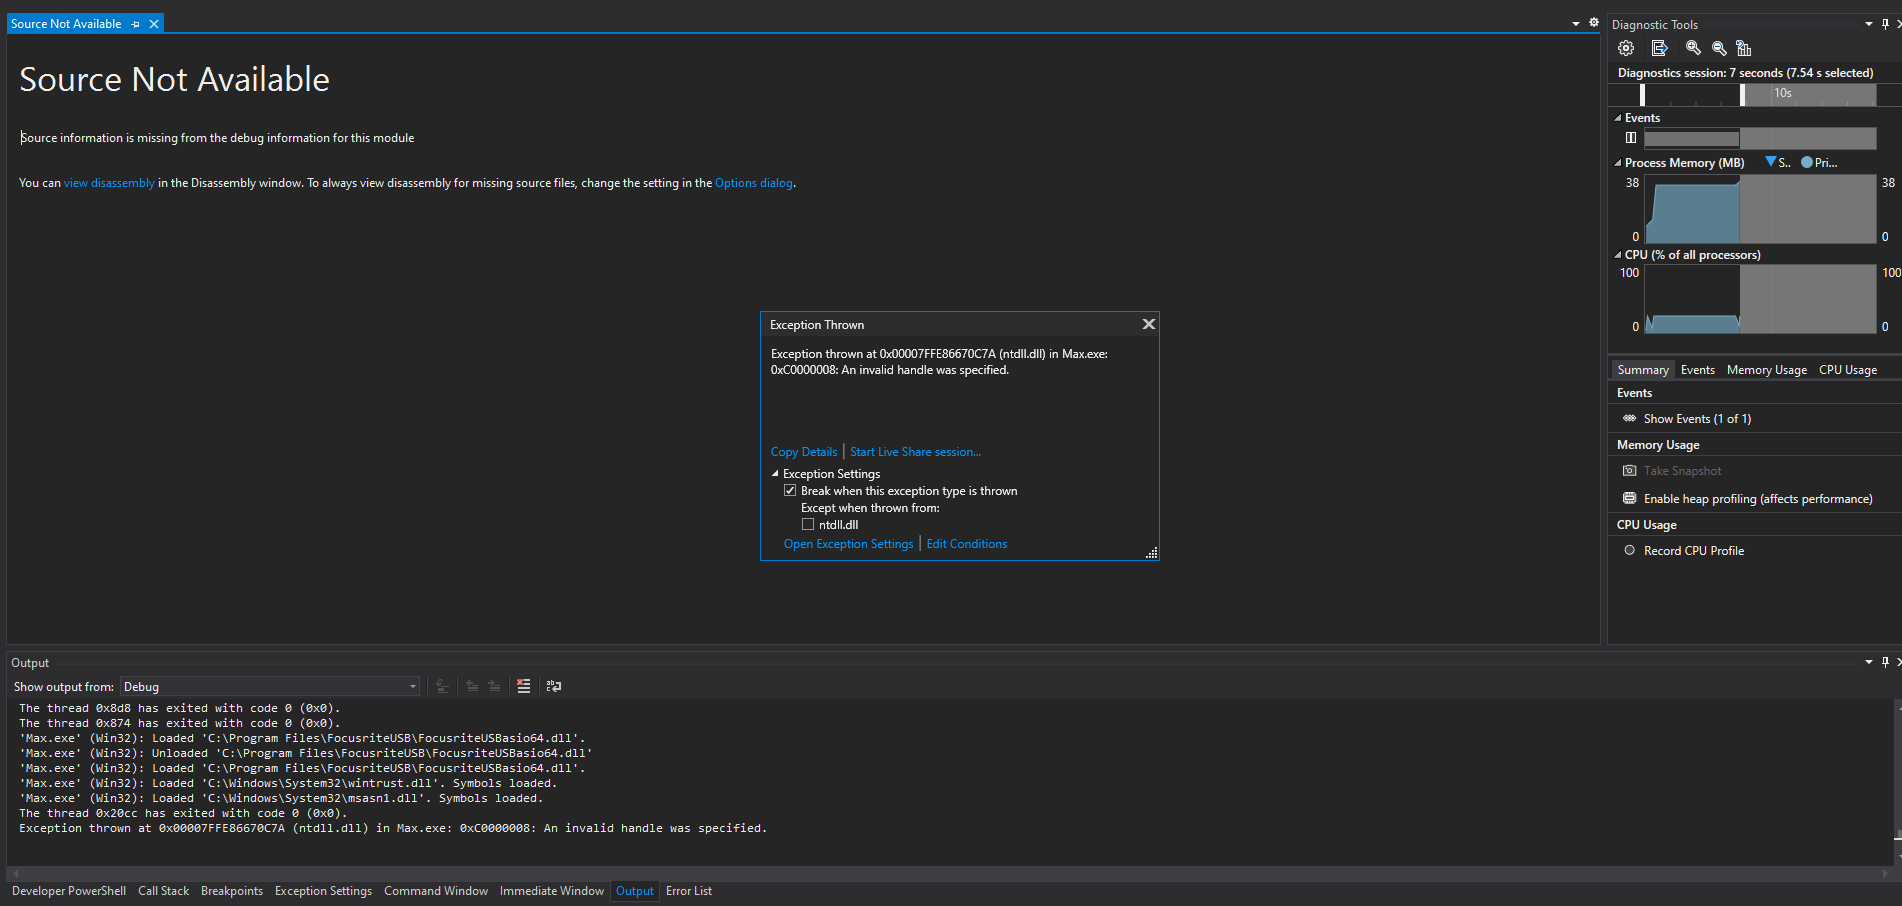Switch to the Events tab in Diagnostic Tools

pos(1697,370)
